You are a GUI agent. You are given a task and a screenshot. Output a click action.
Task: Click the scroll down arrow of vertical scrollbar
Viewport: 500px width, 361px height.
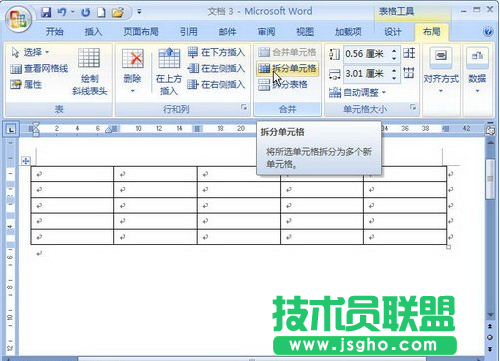490,315
